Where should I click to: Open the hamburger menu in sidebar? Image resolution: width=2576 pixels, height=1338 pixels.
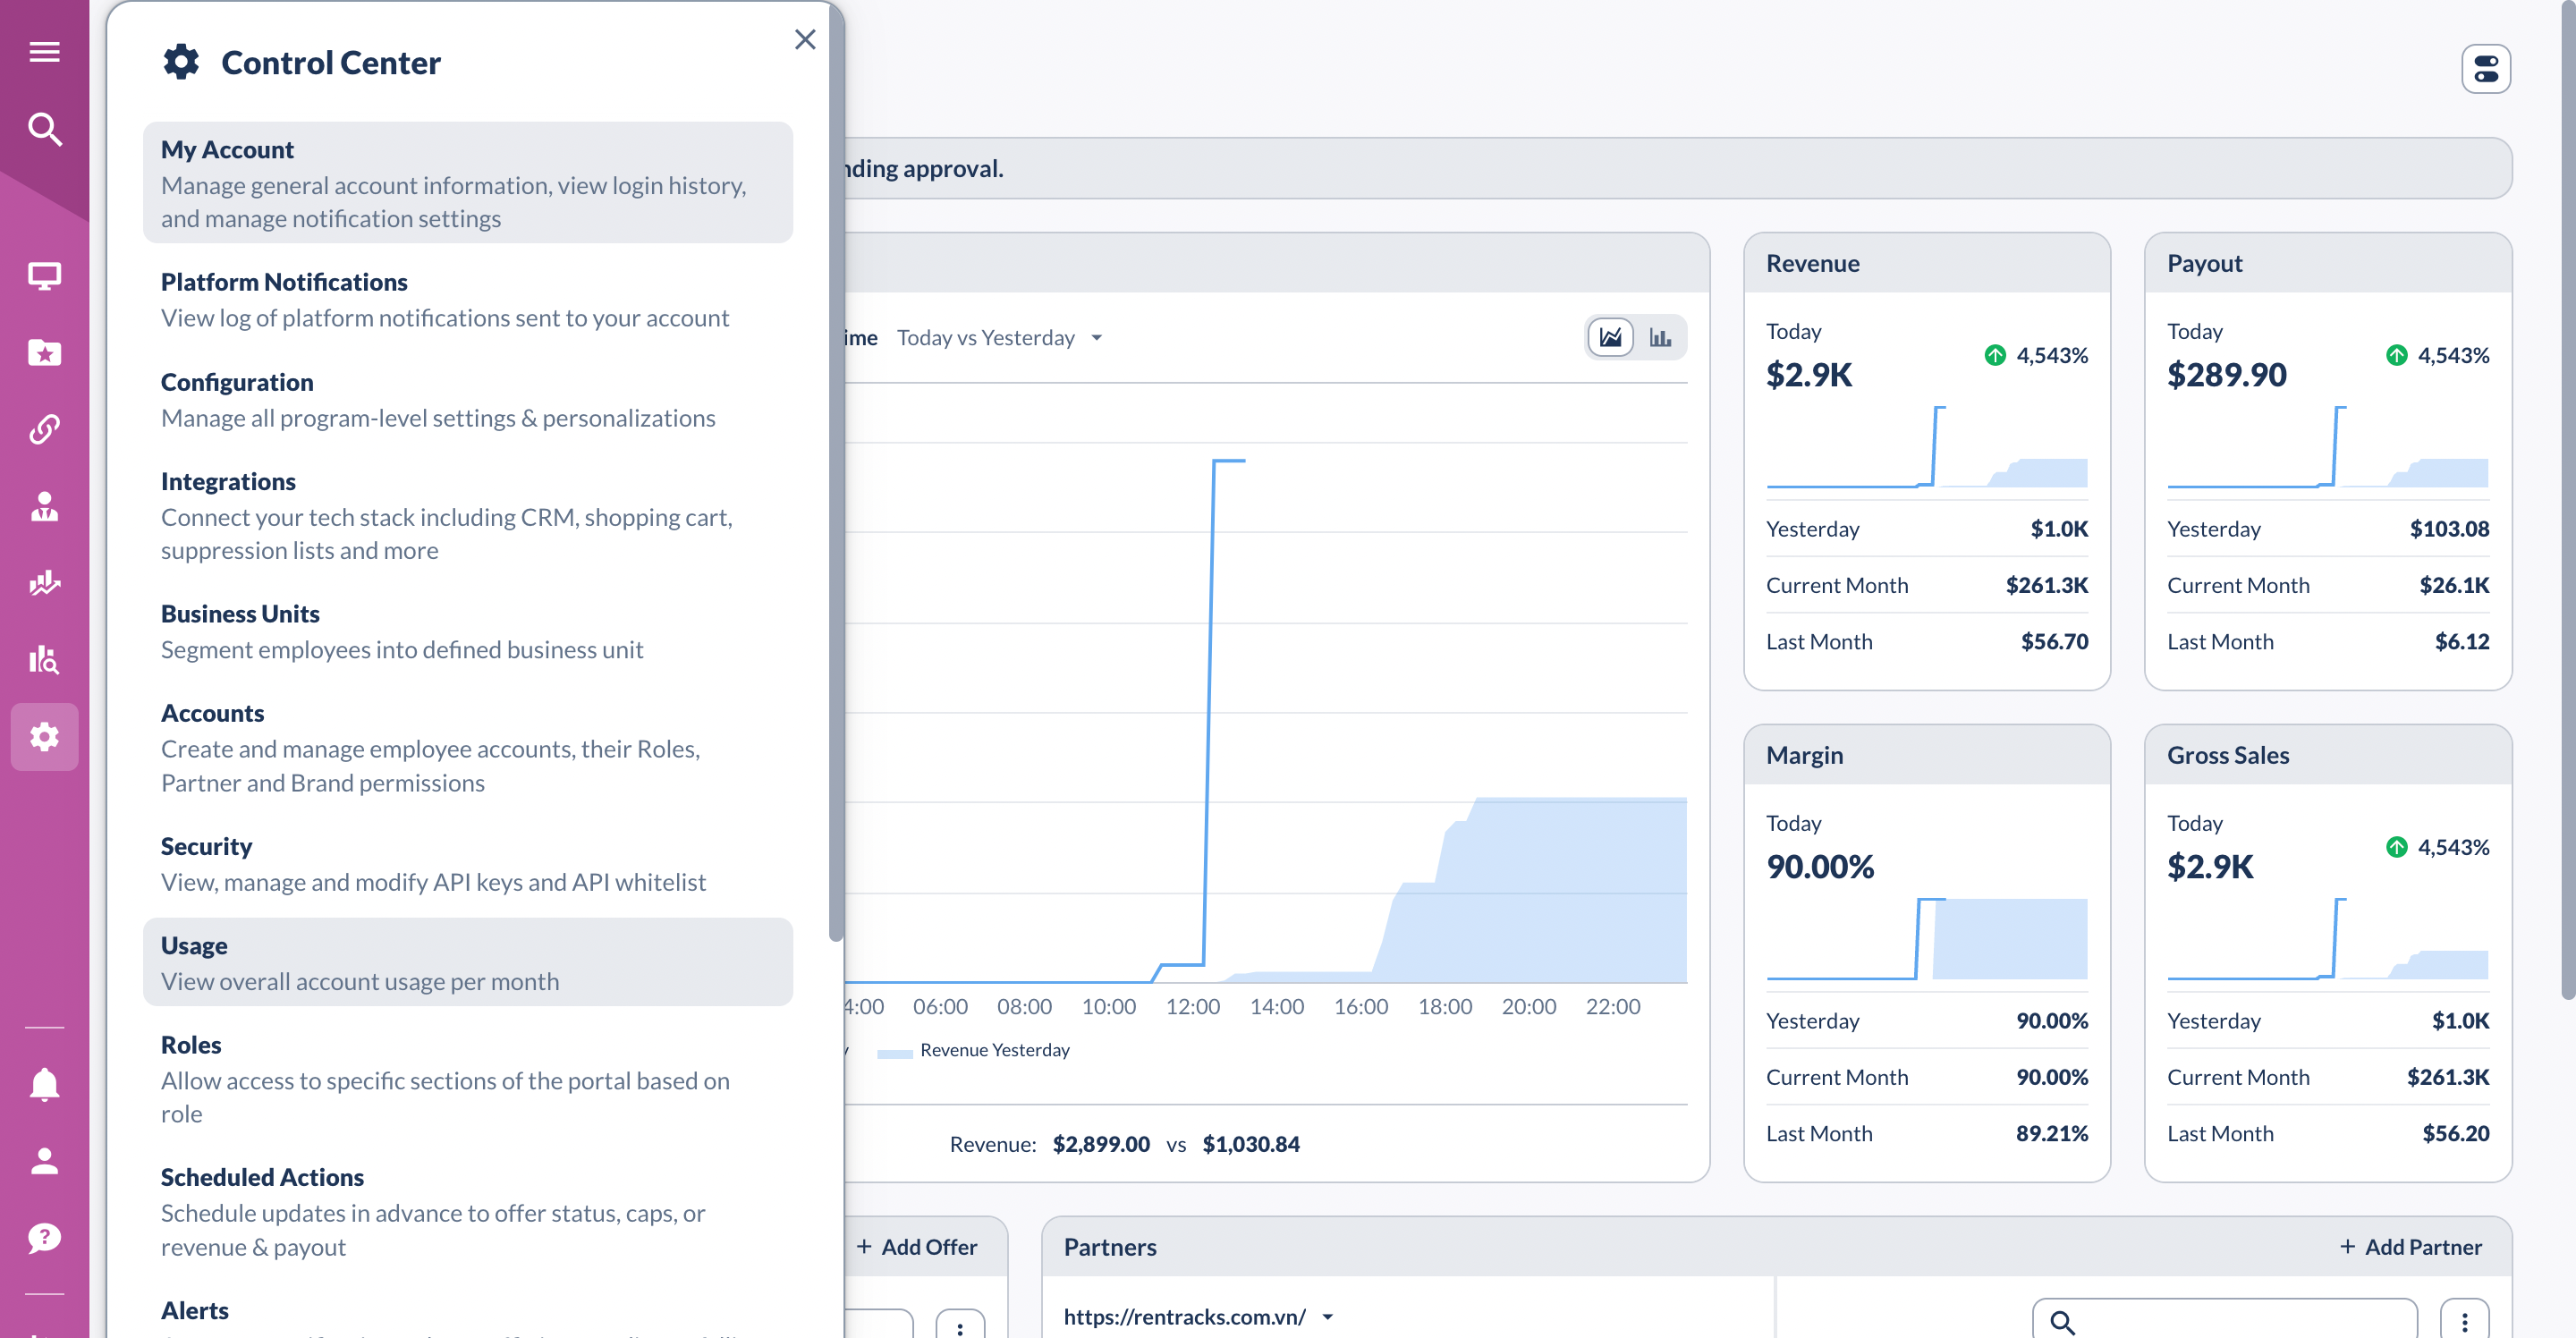(44, 51)
